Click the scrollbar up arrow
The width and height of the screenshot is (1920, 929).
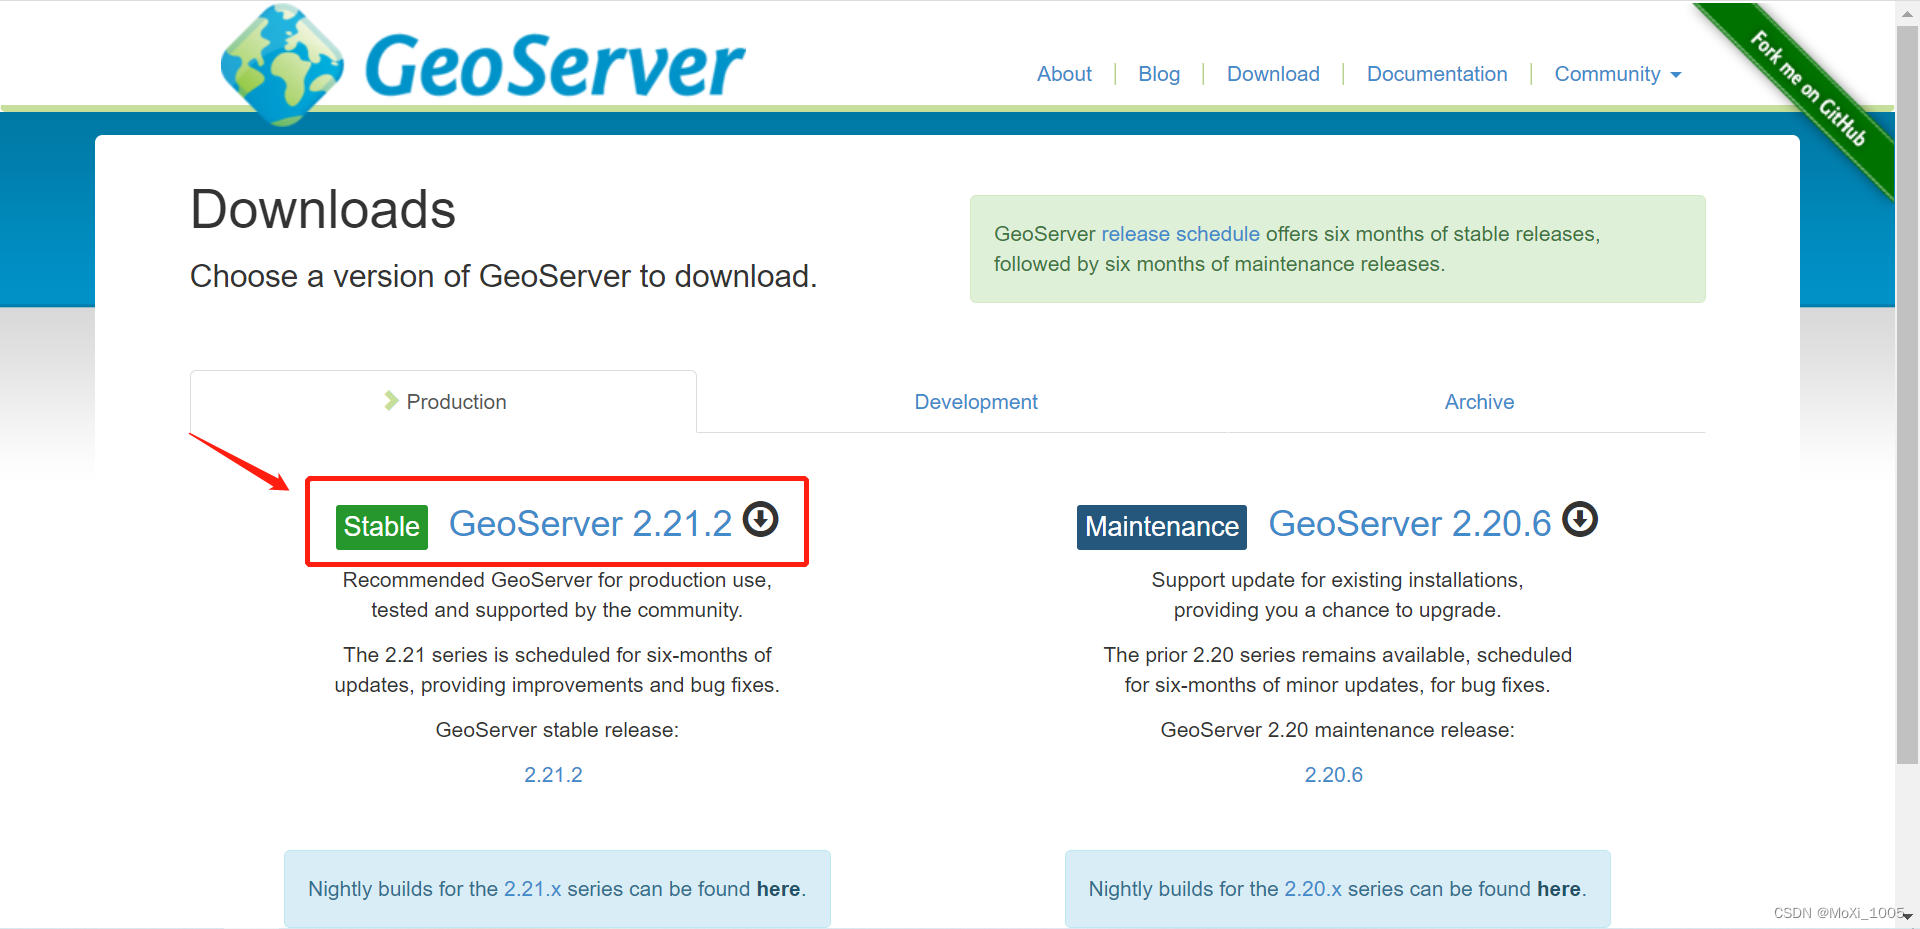click(1907, 12)
